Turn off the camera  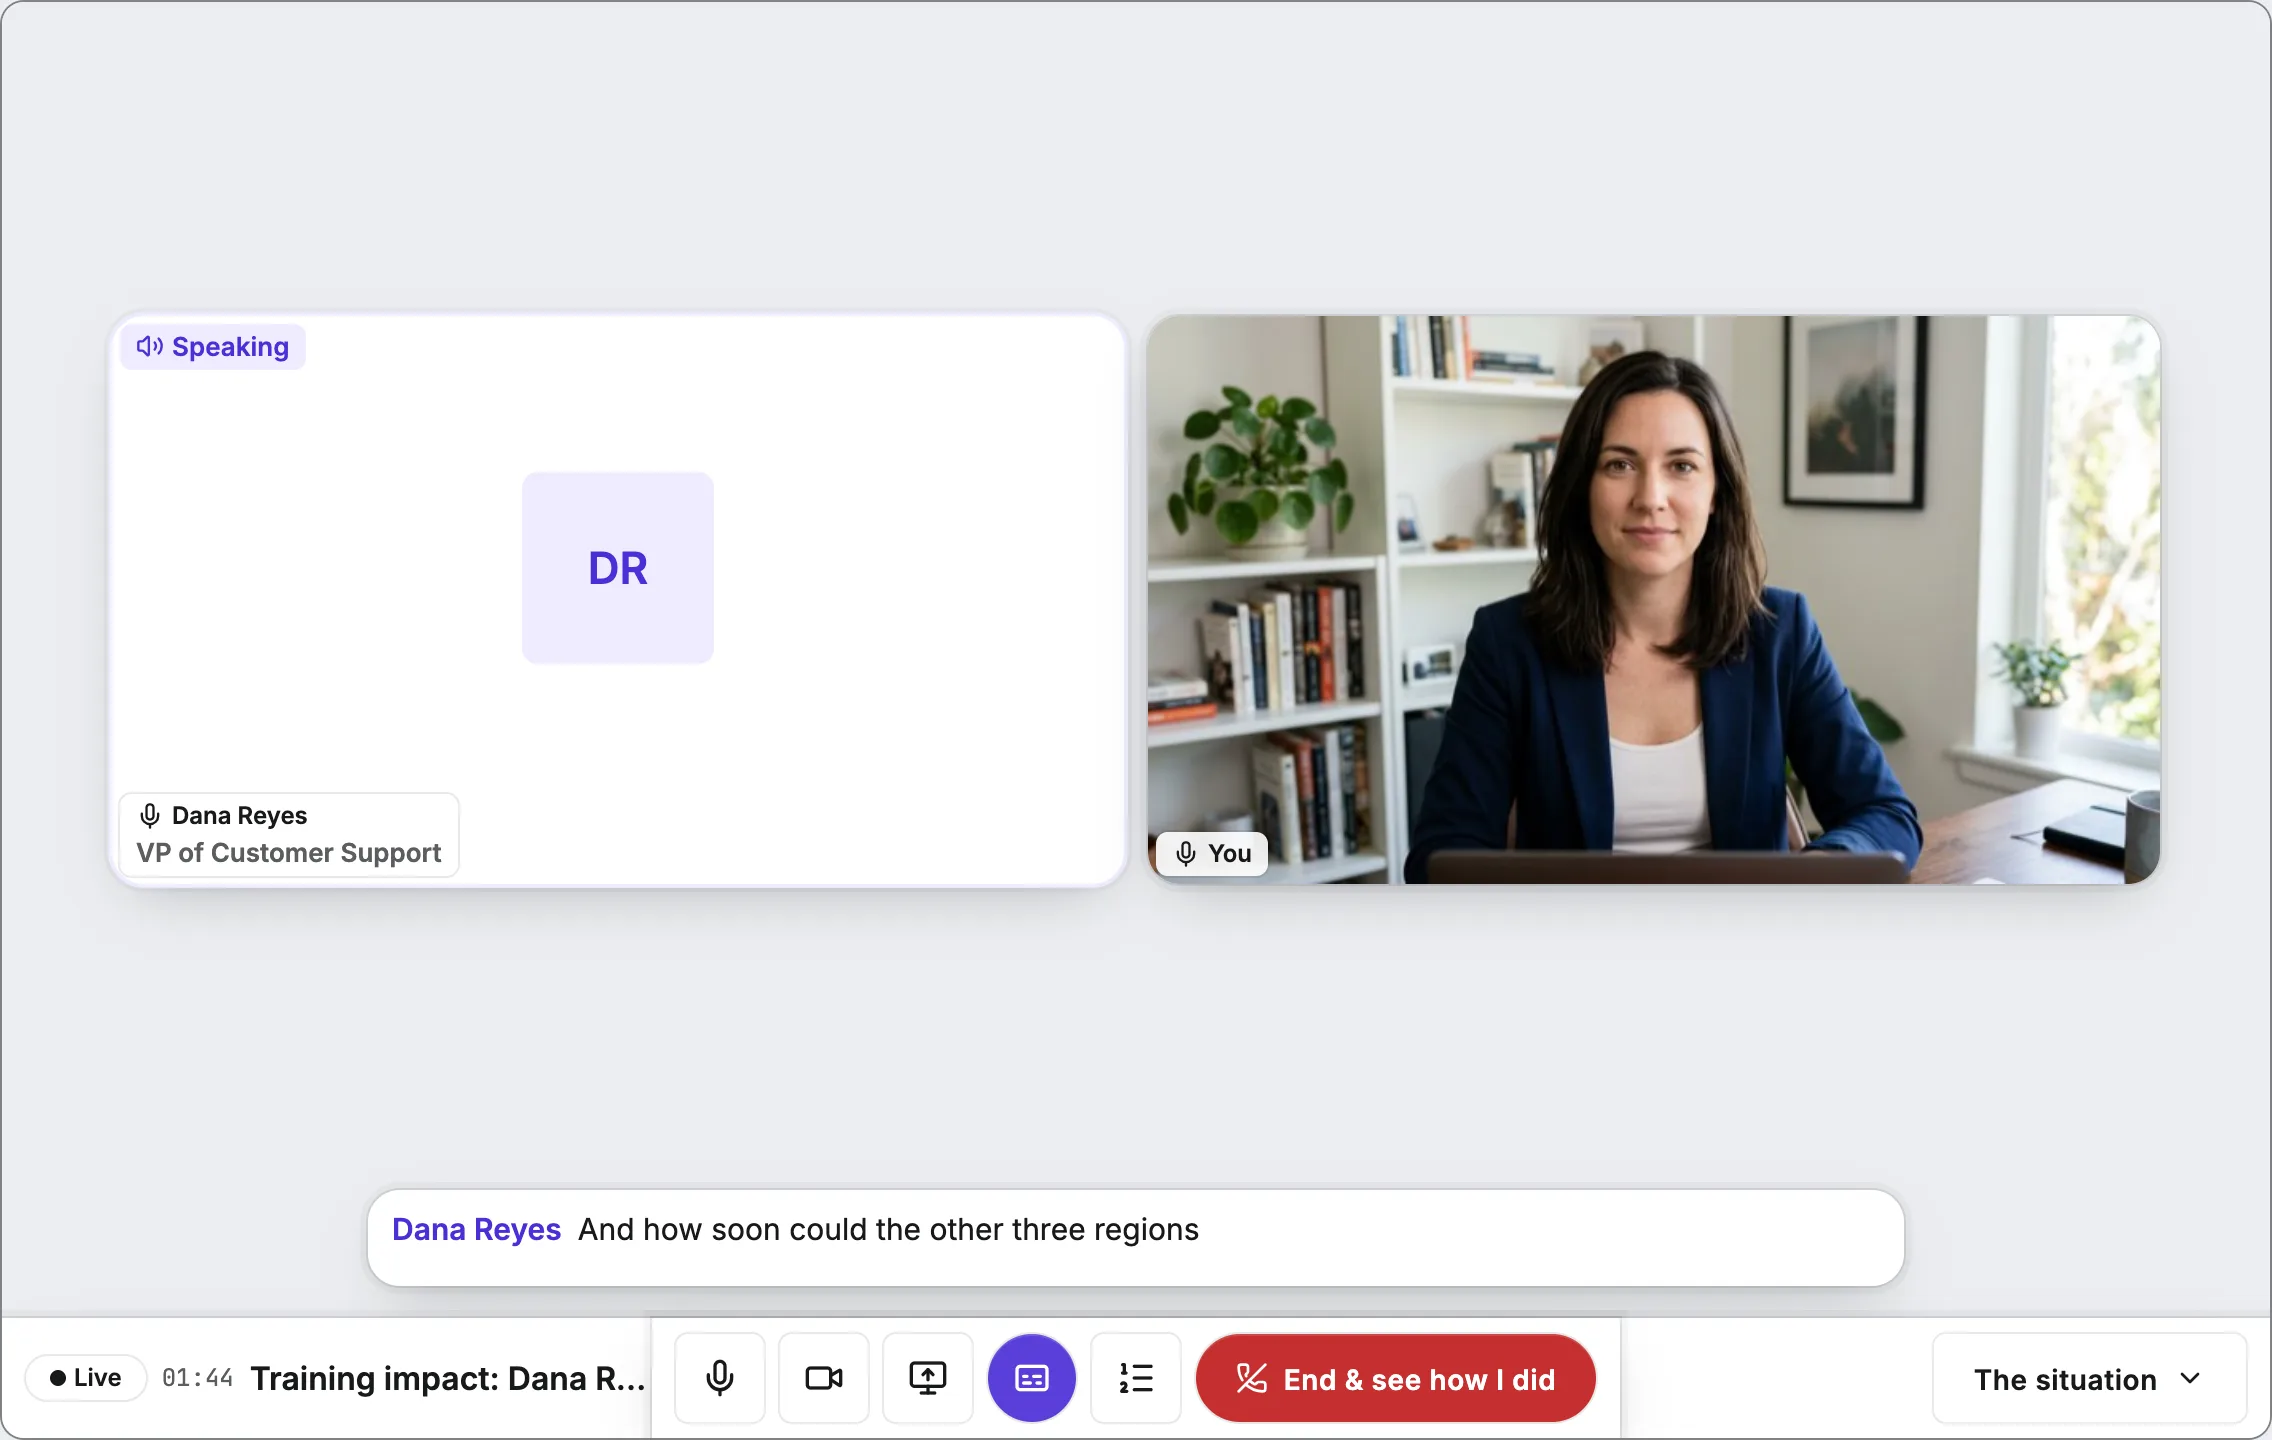824,1378
